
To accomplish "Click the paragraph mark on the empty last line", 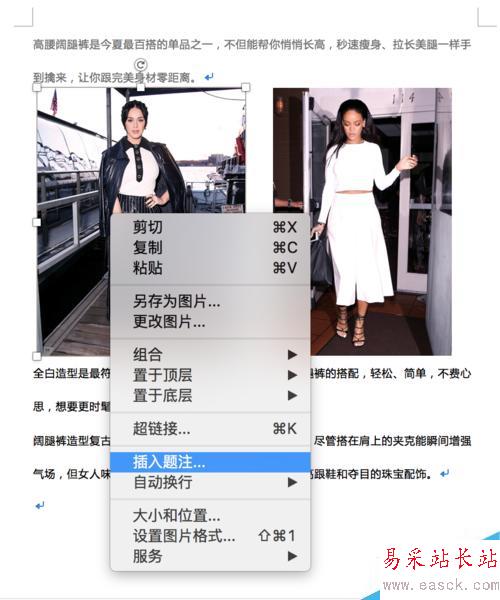I will [40, 506].
